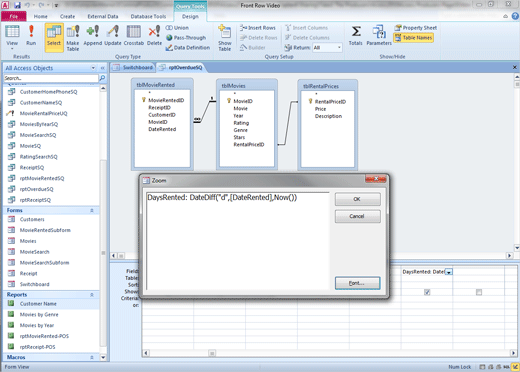Click the Union query option
The width and height of the screenshot is (520, 372).
tap(177, 28)
